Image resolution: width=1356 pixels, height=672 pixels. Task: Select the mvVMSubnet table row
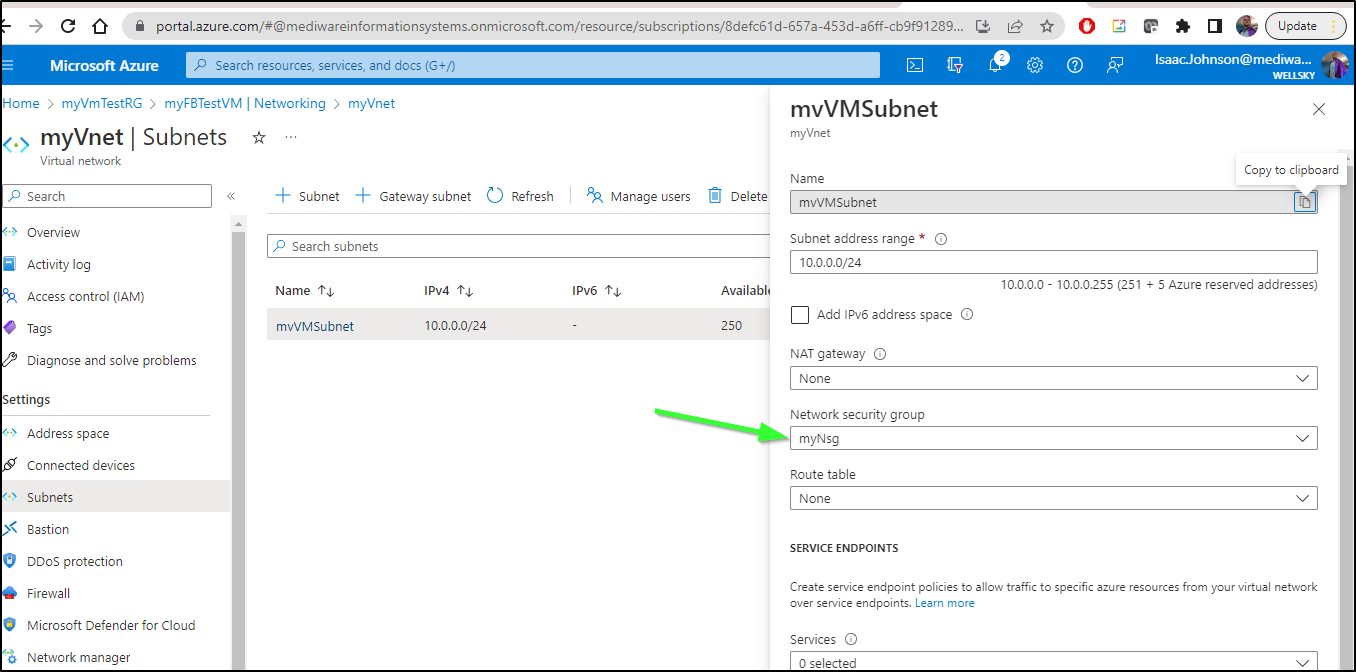(x=518, y=325)
